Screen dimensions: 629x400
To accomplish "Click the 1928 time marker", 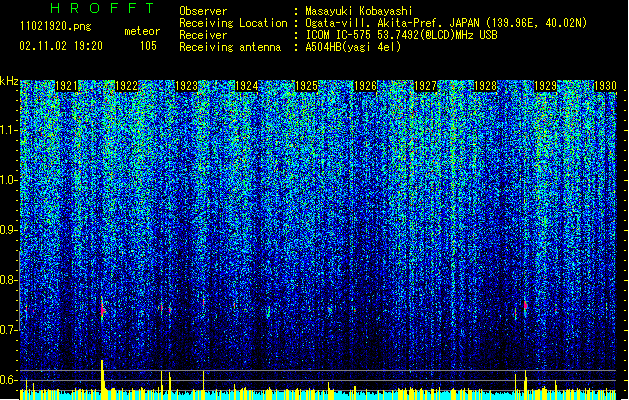I will coord(485,86).
